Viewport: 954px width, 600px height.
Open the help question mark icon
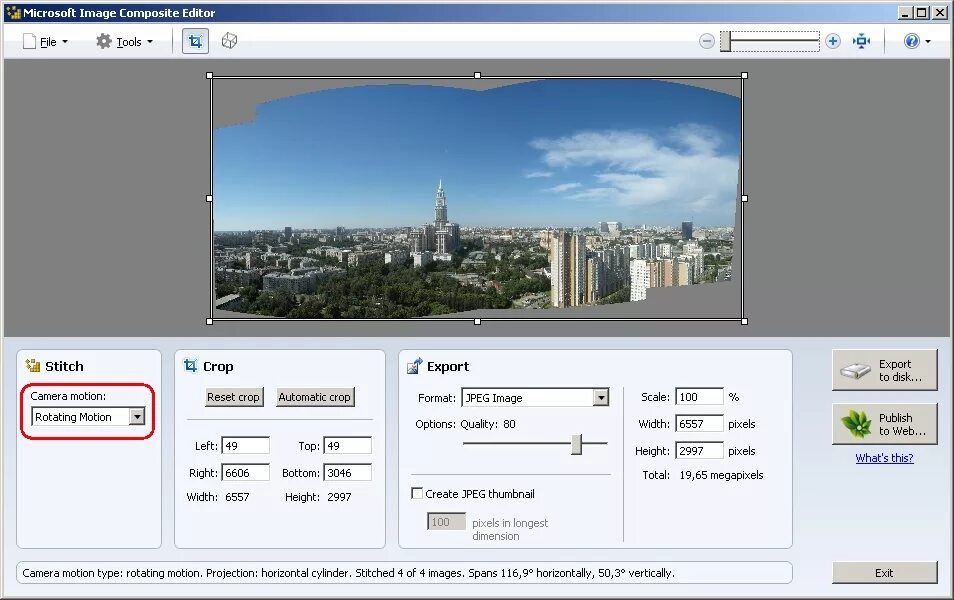click(x=911, y=41)
